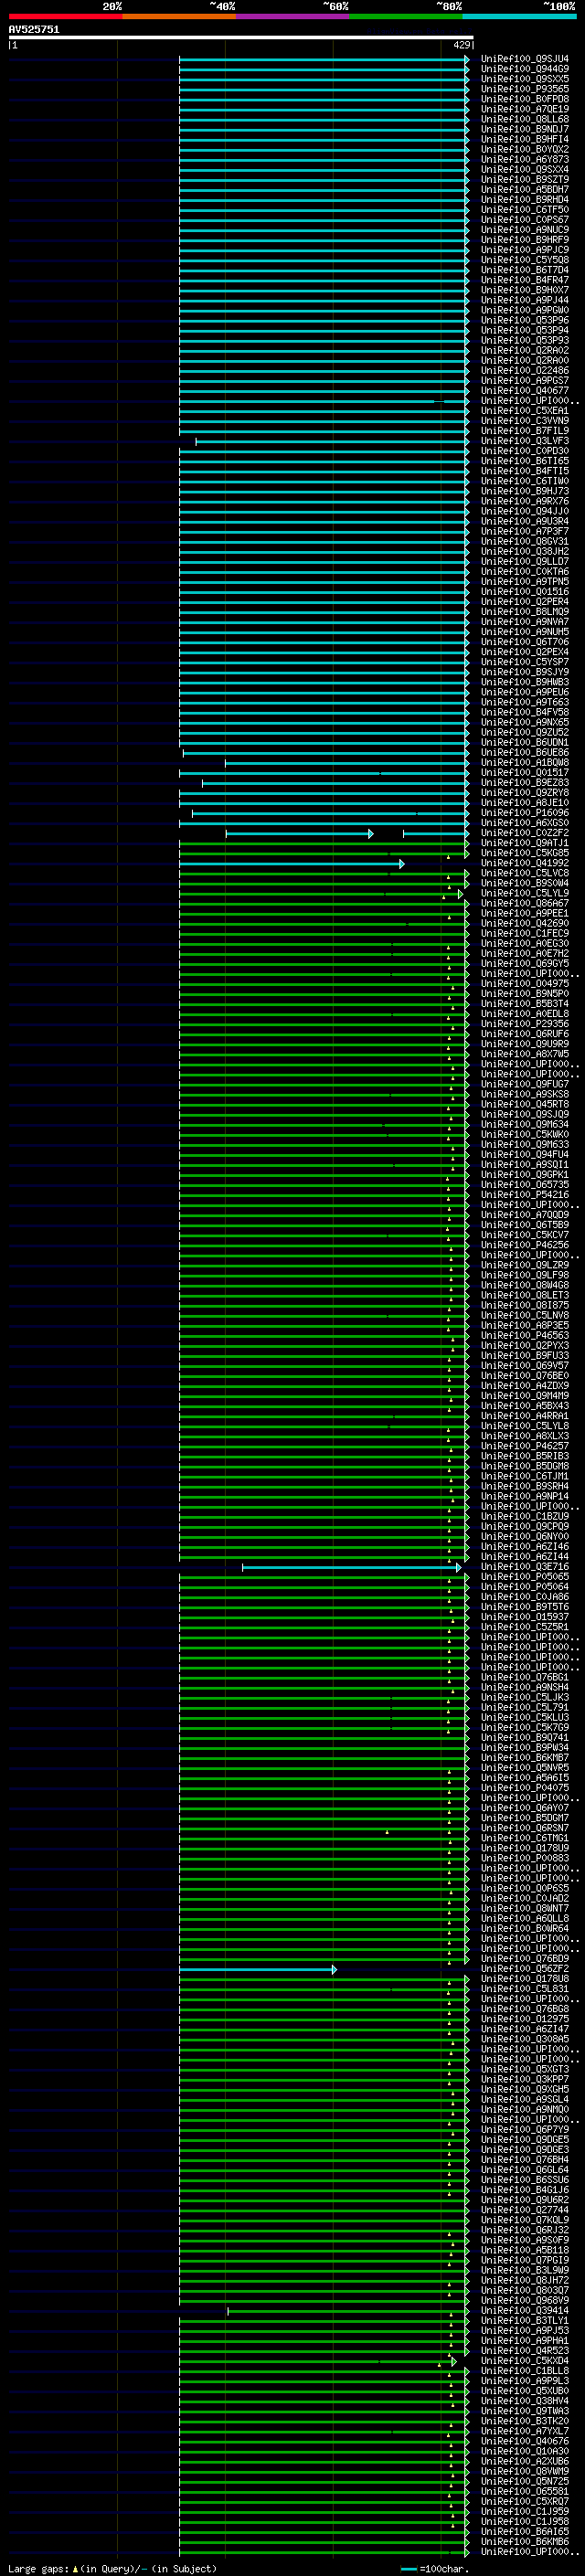
Task: Select label UniRef100_B7FIL9
Action: point(524,430)
